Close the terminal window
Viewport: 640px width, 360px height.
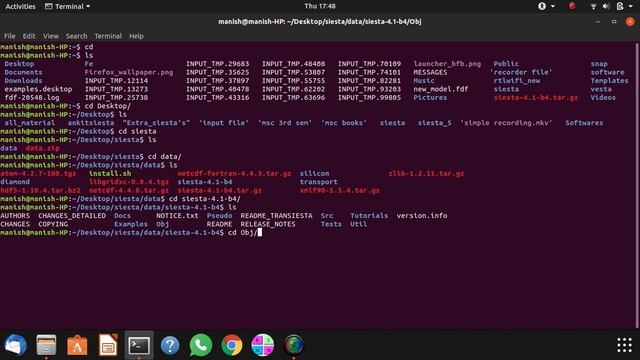(630, 22)
